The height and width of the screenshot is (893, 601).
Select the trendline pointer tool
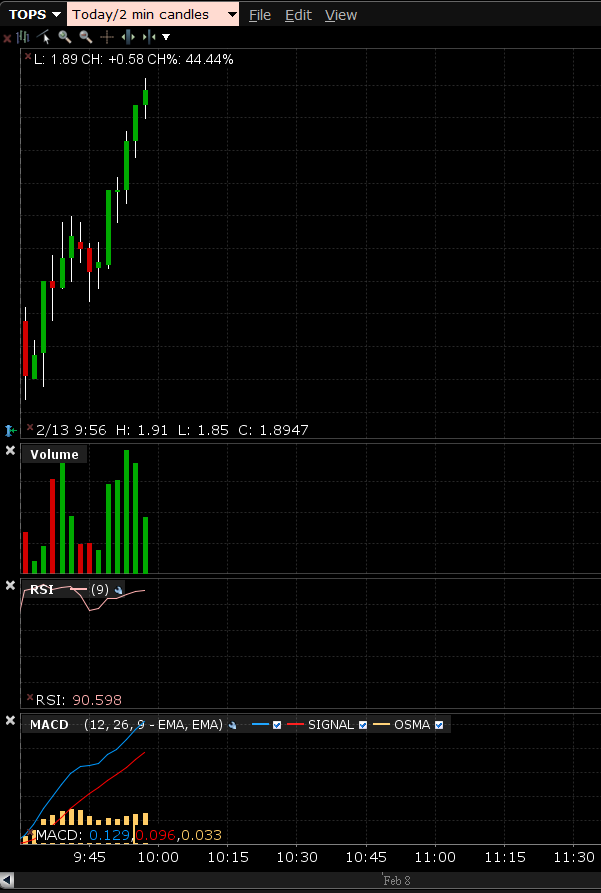tap(44, 37)
